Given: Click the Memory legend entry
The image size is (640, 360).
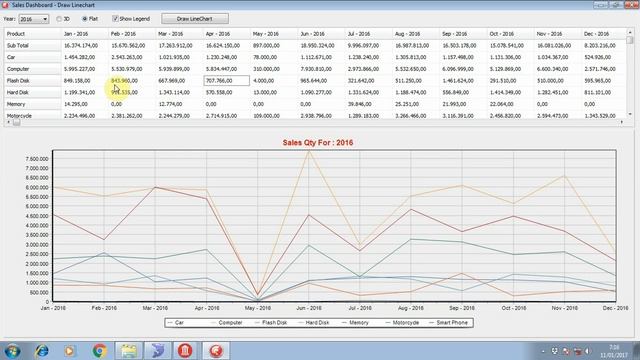Looking at the screenshot, I should pyautogui.click(x=355, y=322).
